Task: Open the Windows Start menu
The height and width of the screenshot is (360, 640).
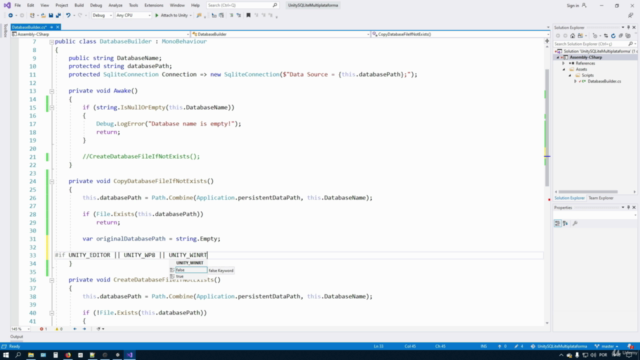Action: (x=6, y=355)
